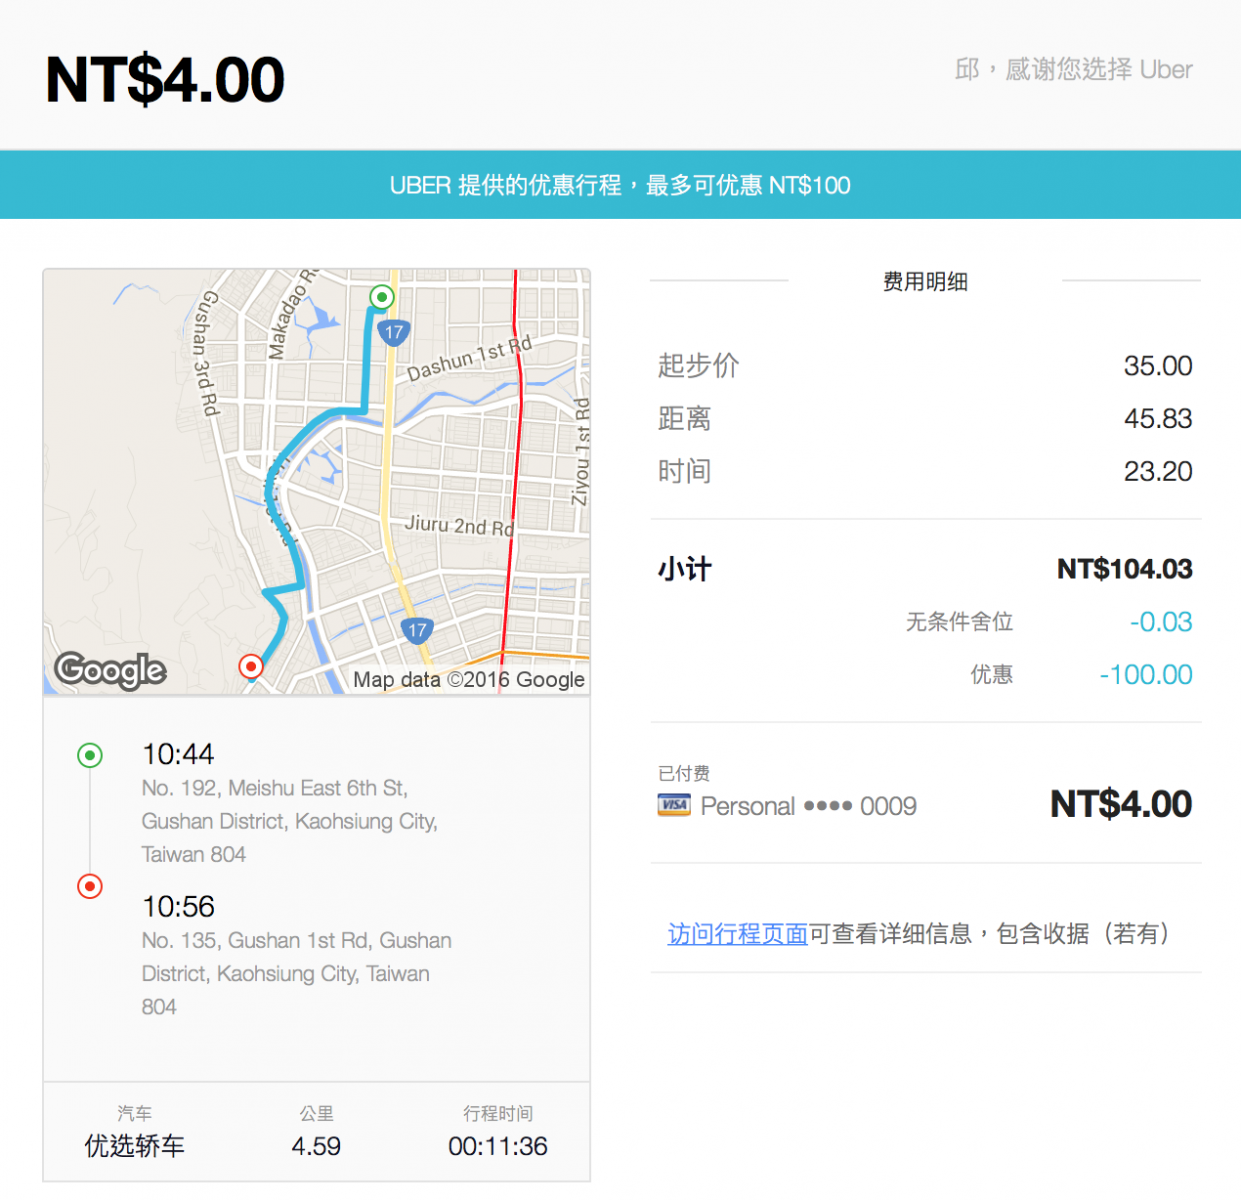Click the Google logo on the map
This screenshot has width=1241, height=1200.
pyautogui.click(x=110, y=670)
